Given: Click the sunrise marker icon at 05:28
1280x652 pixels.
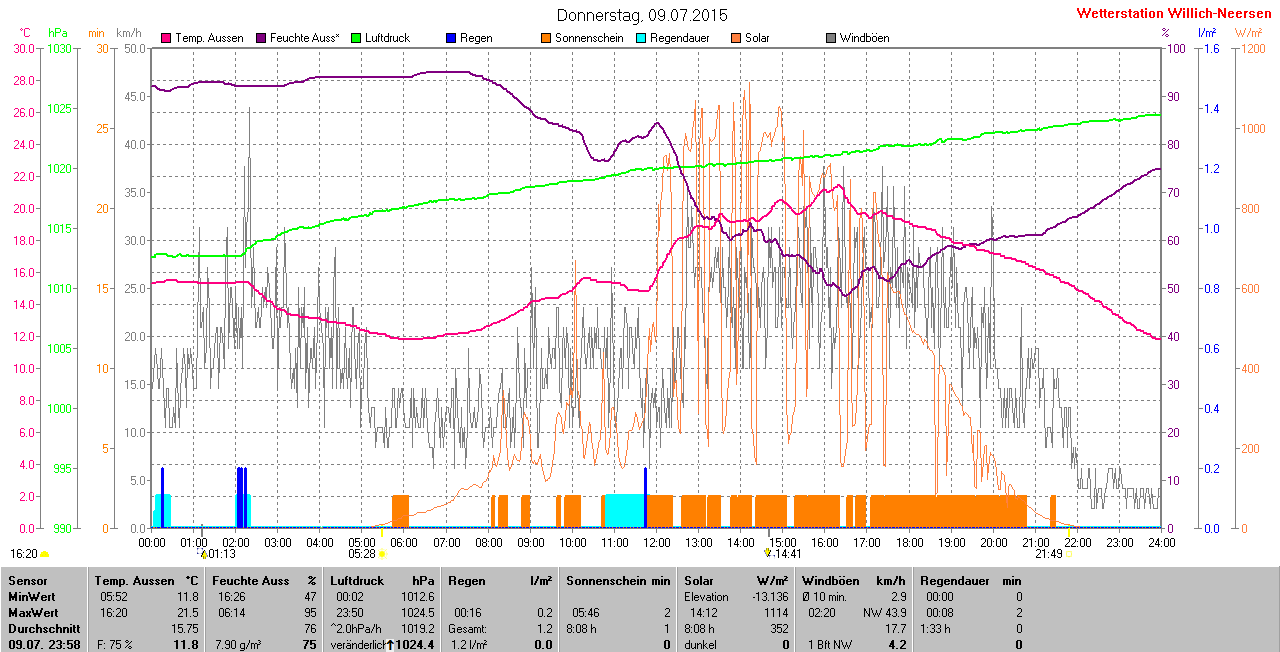Looking at the screenshot, I should [x=382, y=554].
